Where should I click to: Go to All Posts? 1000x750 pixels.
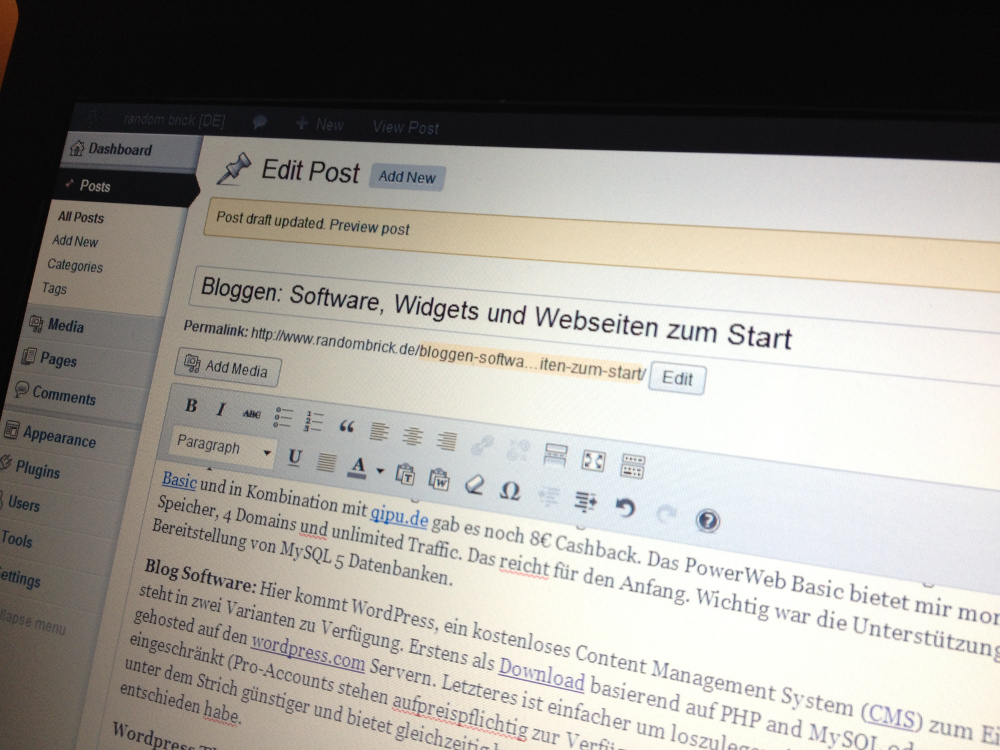[x=81, y=217]
